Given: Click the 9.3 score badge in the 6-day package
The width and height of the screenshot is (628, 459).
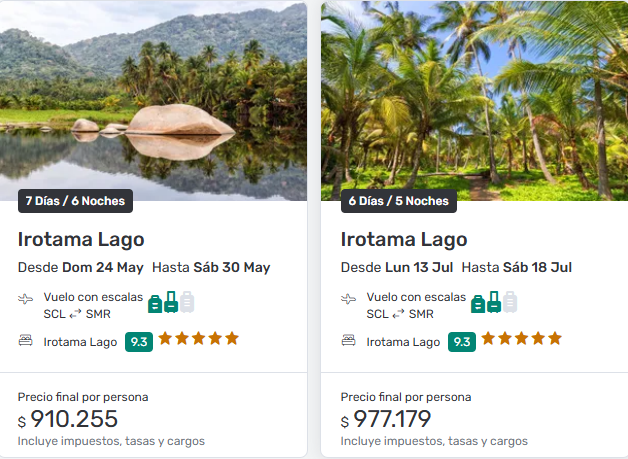Looking at the screenshot, I should pos(462,342).
